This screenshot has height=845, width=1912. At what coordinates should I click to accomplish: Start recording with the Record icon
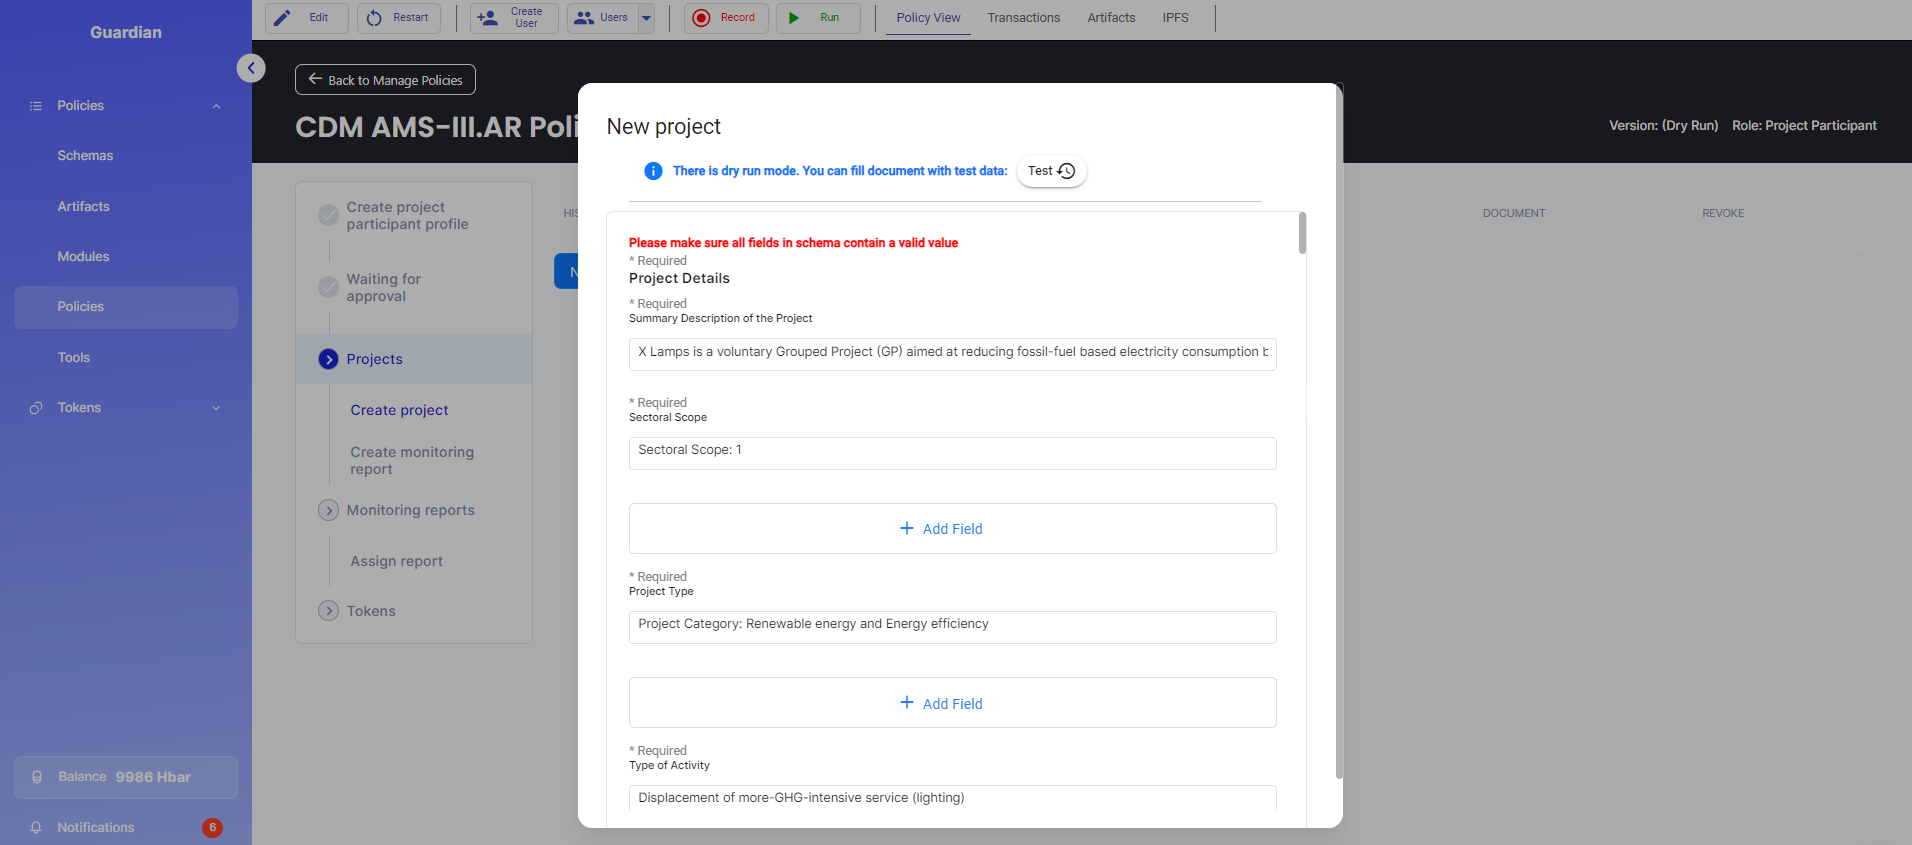pos(702,18)
